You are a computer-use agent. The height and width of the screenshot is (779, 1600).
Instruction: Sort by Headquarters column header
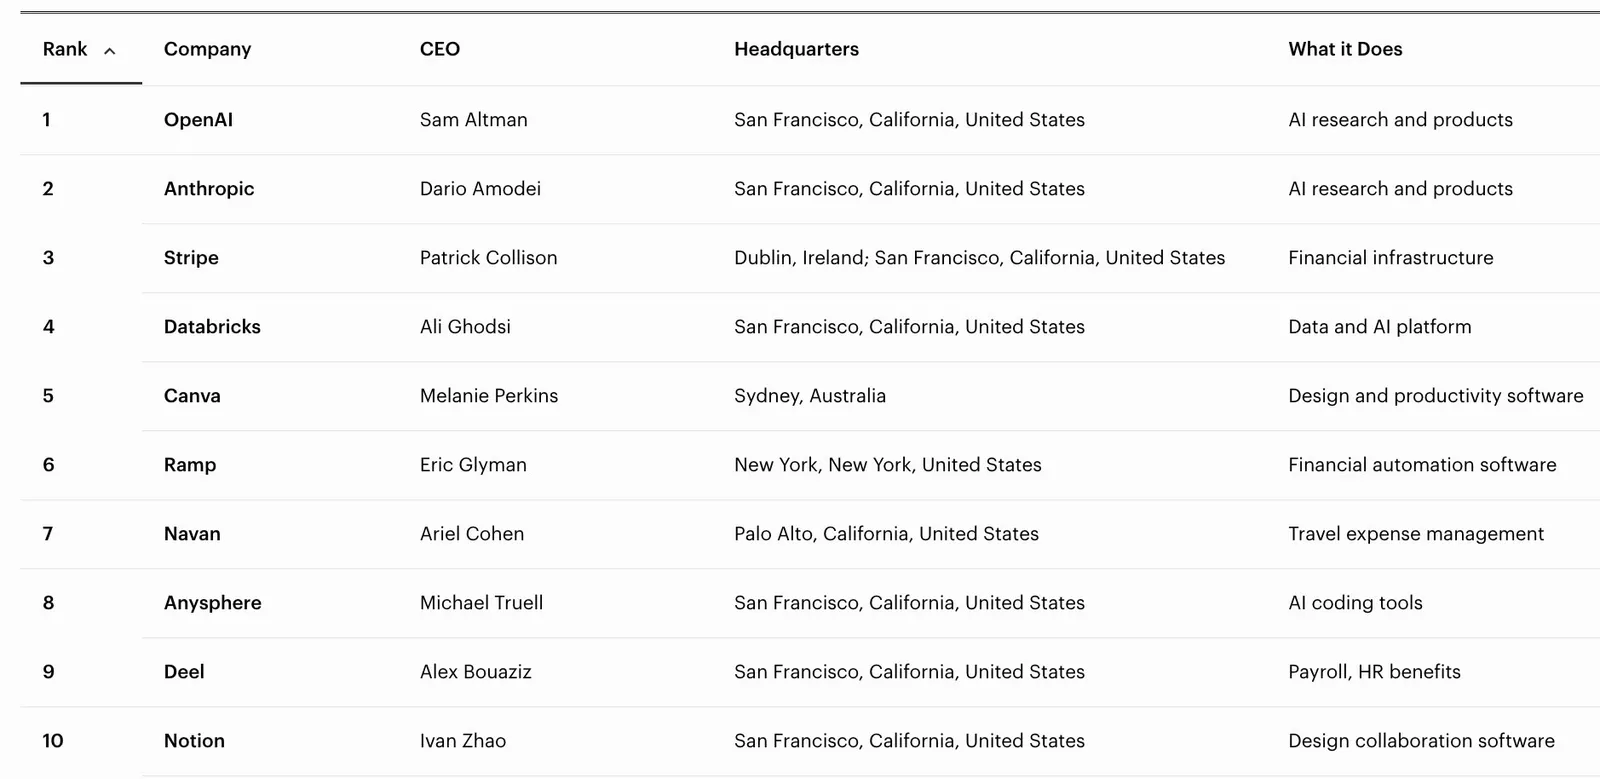click(x=796, y=49)
